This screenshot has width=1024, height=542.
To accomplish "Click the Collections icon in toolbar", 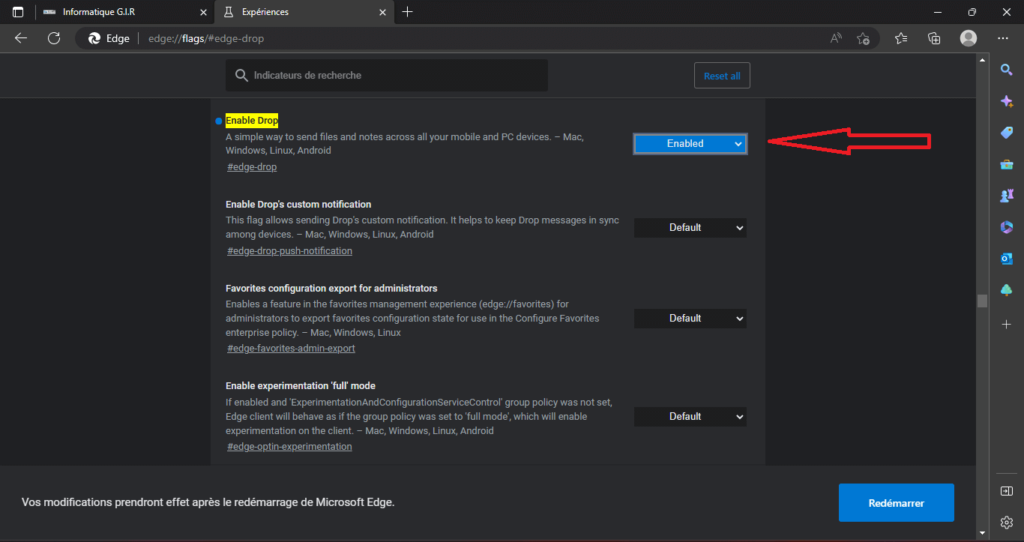I will point(934,39).
